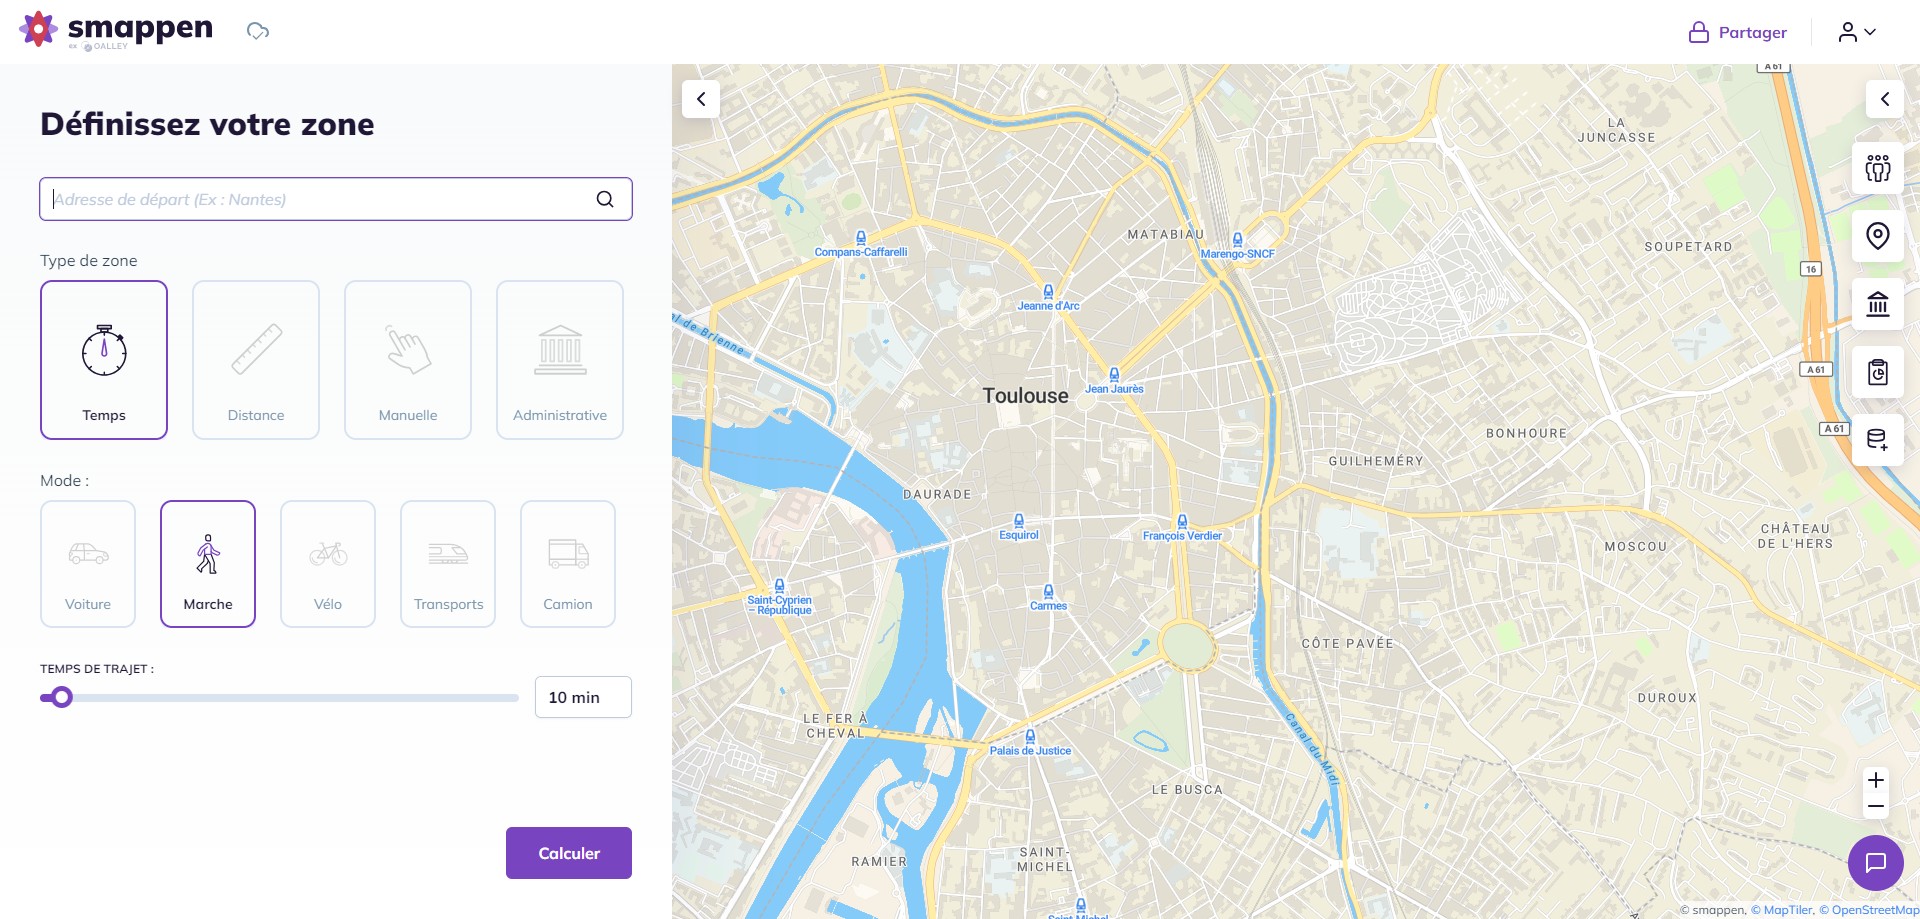Click the Compans-Caffarelli metro station marker
Image resolution: width=1920 pixels, height=919 pixels.
pos(861,238)
